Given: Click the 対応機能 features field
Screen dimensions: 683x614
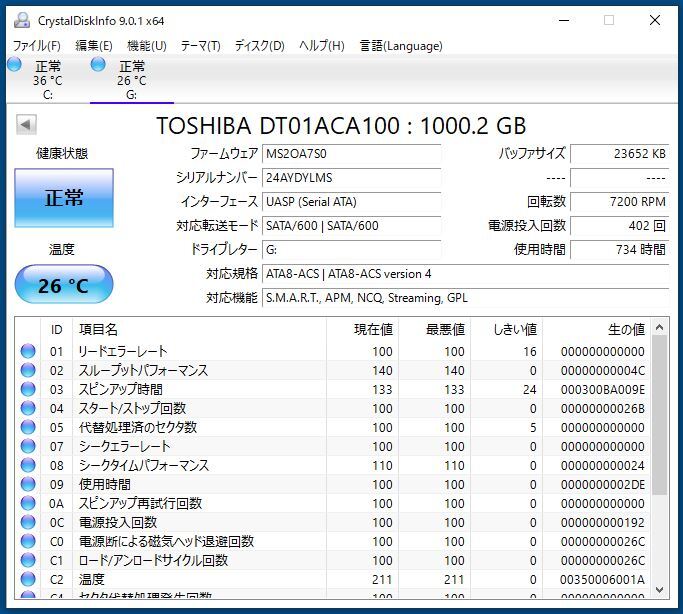Looking at the screenshot, I should [x=466, y=298].
